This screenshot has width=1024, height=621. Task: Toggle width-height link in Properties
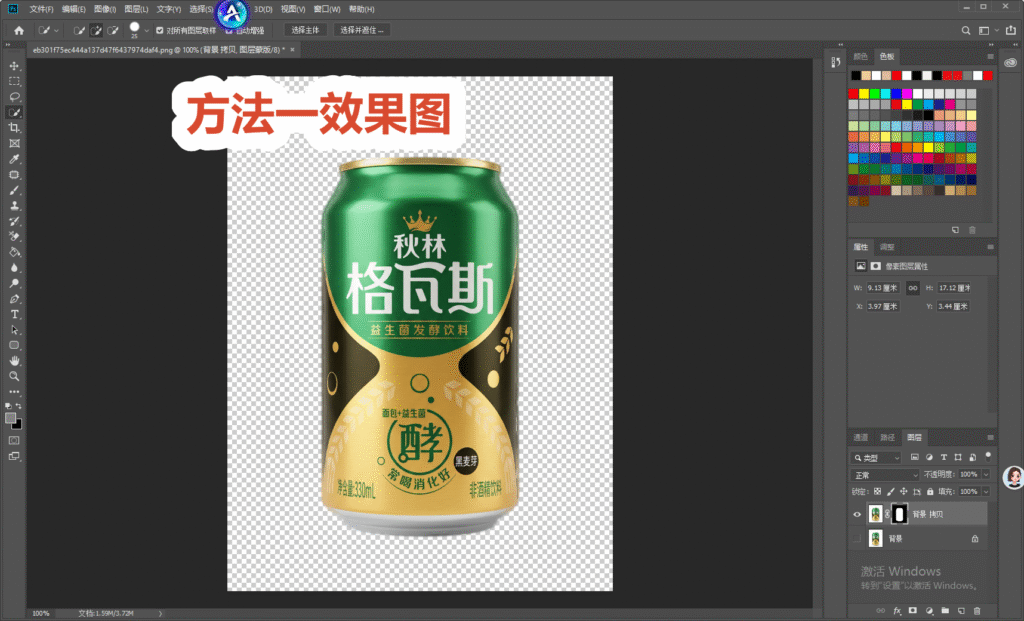click(x=913, y=288)
